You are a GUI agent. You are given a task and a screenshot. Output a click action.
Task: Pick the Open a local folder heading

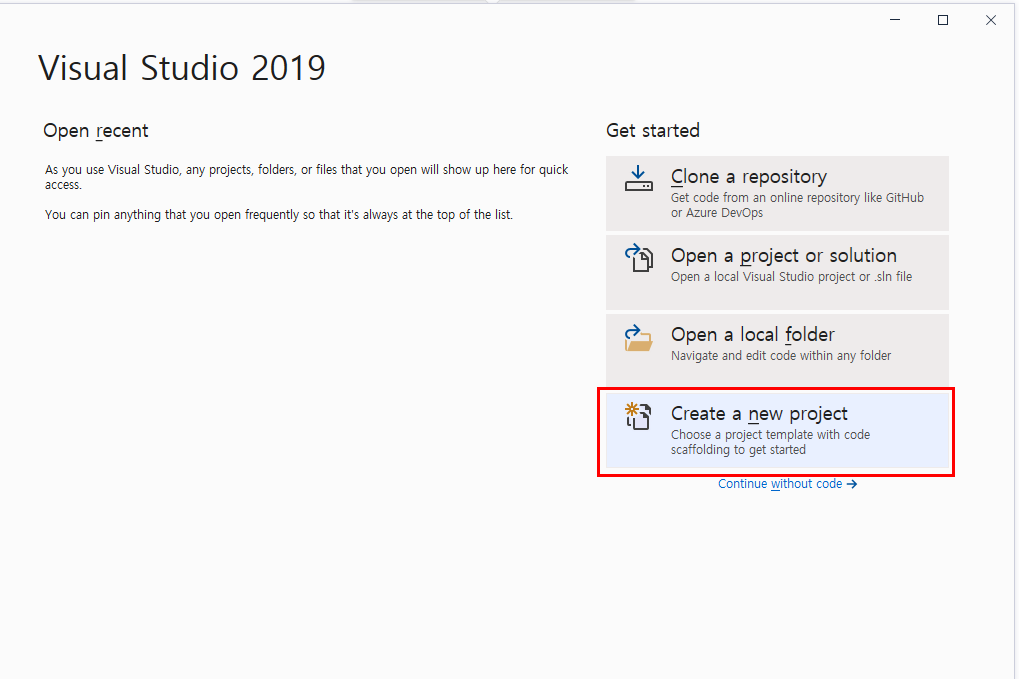[x=753, y=335]
